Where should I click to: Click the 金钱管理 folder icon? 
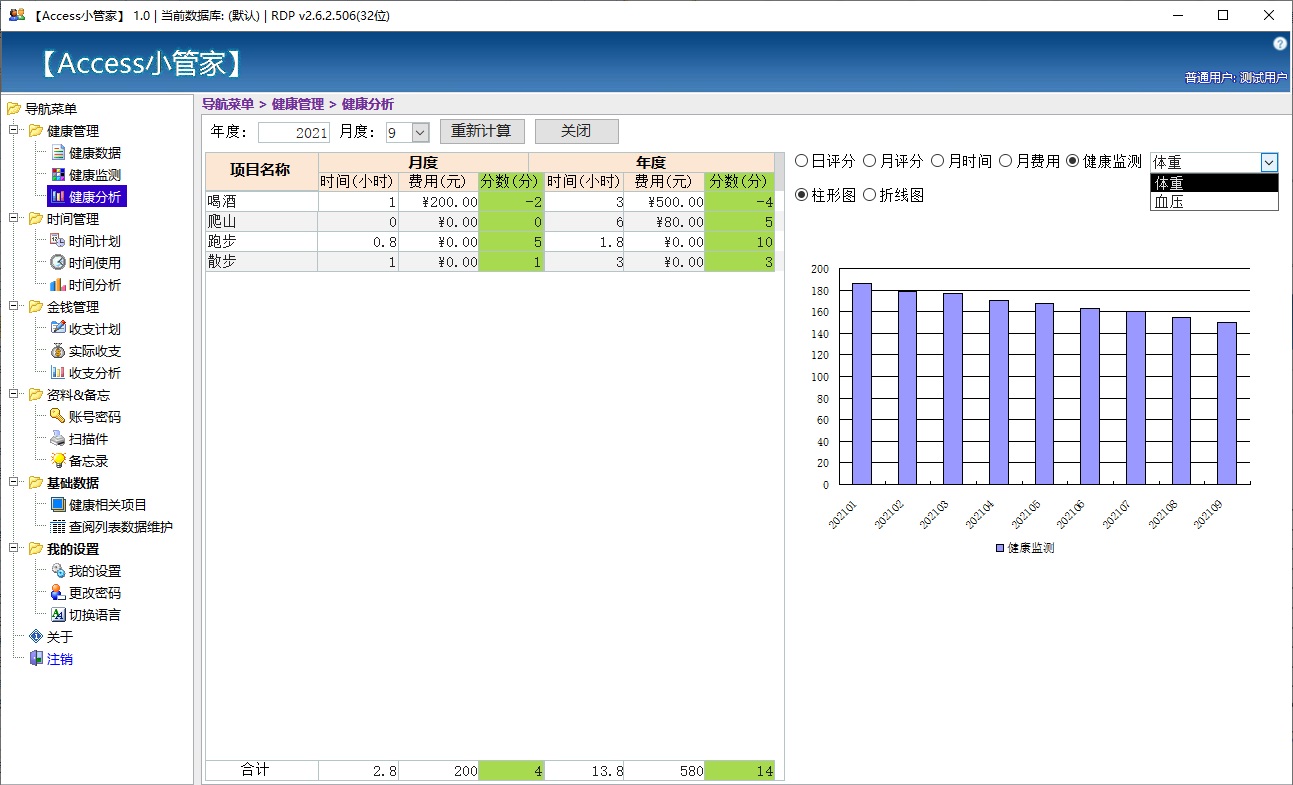pos(36,307)
